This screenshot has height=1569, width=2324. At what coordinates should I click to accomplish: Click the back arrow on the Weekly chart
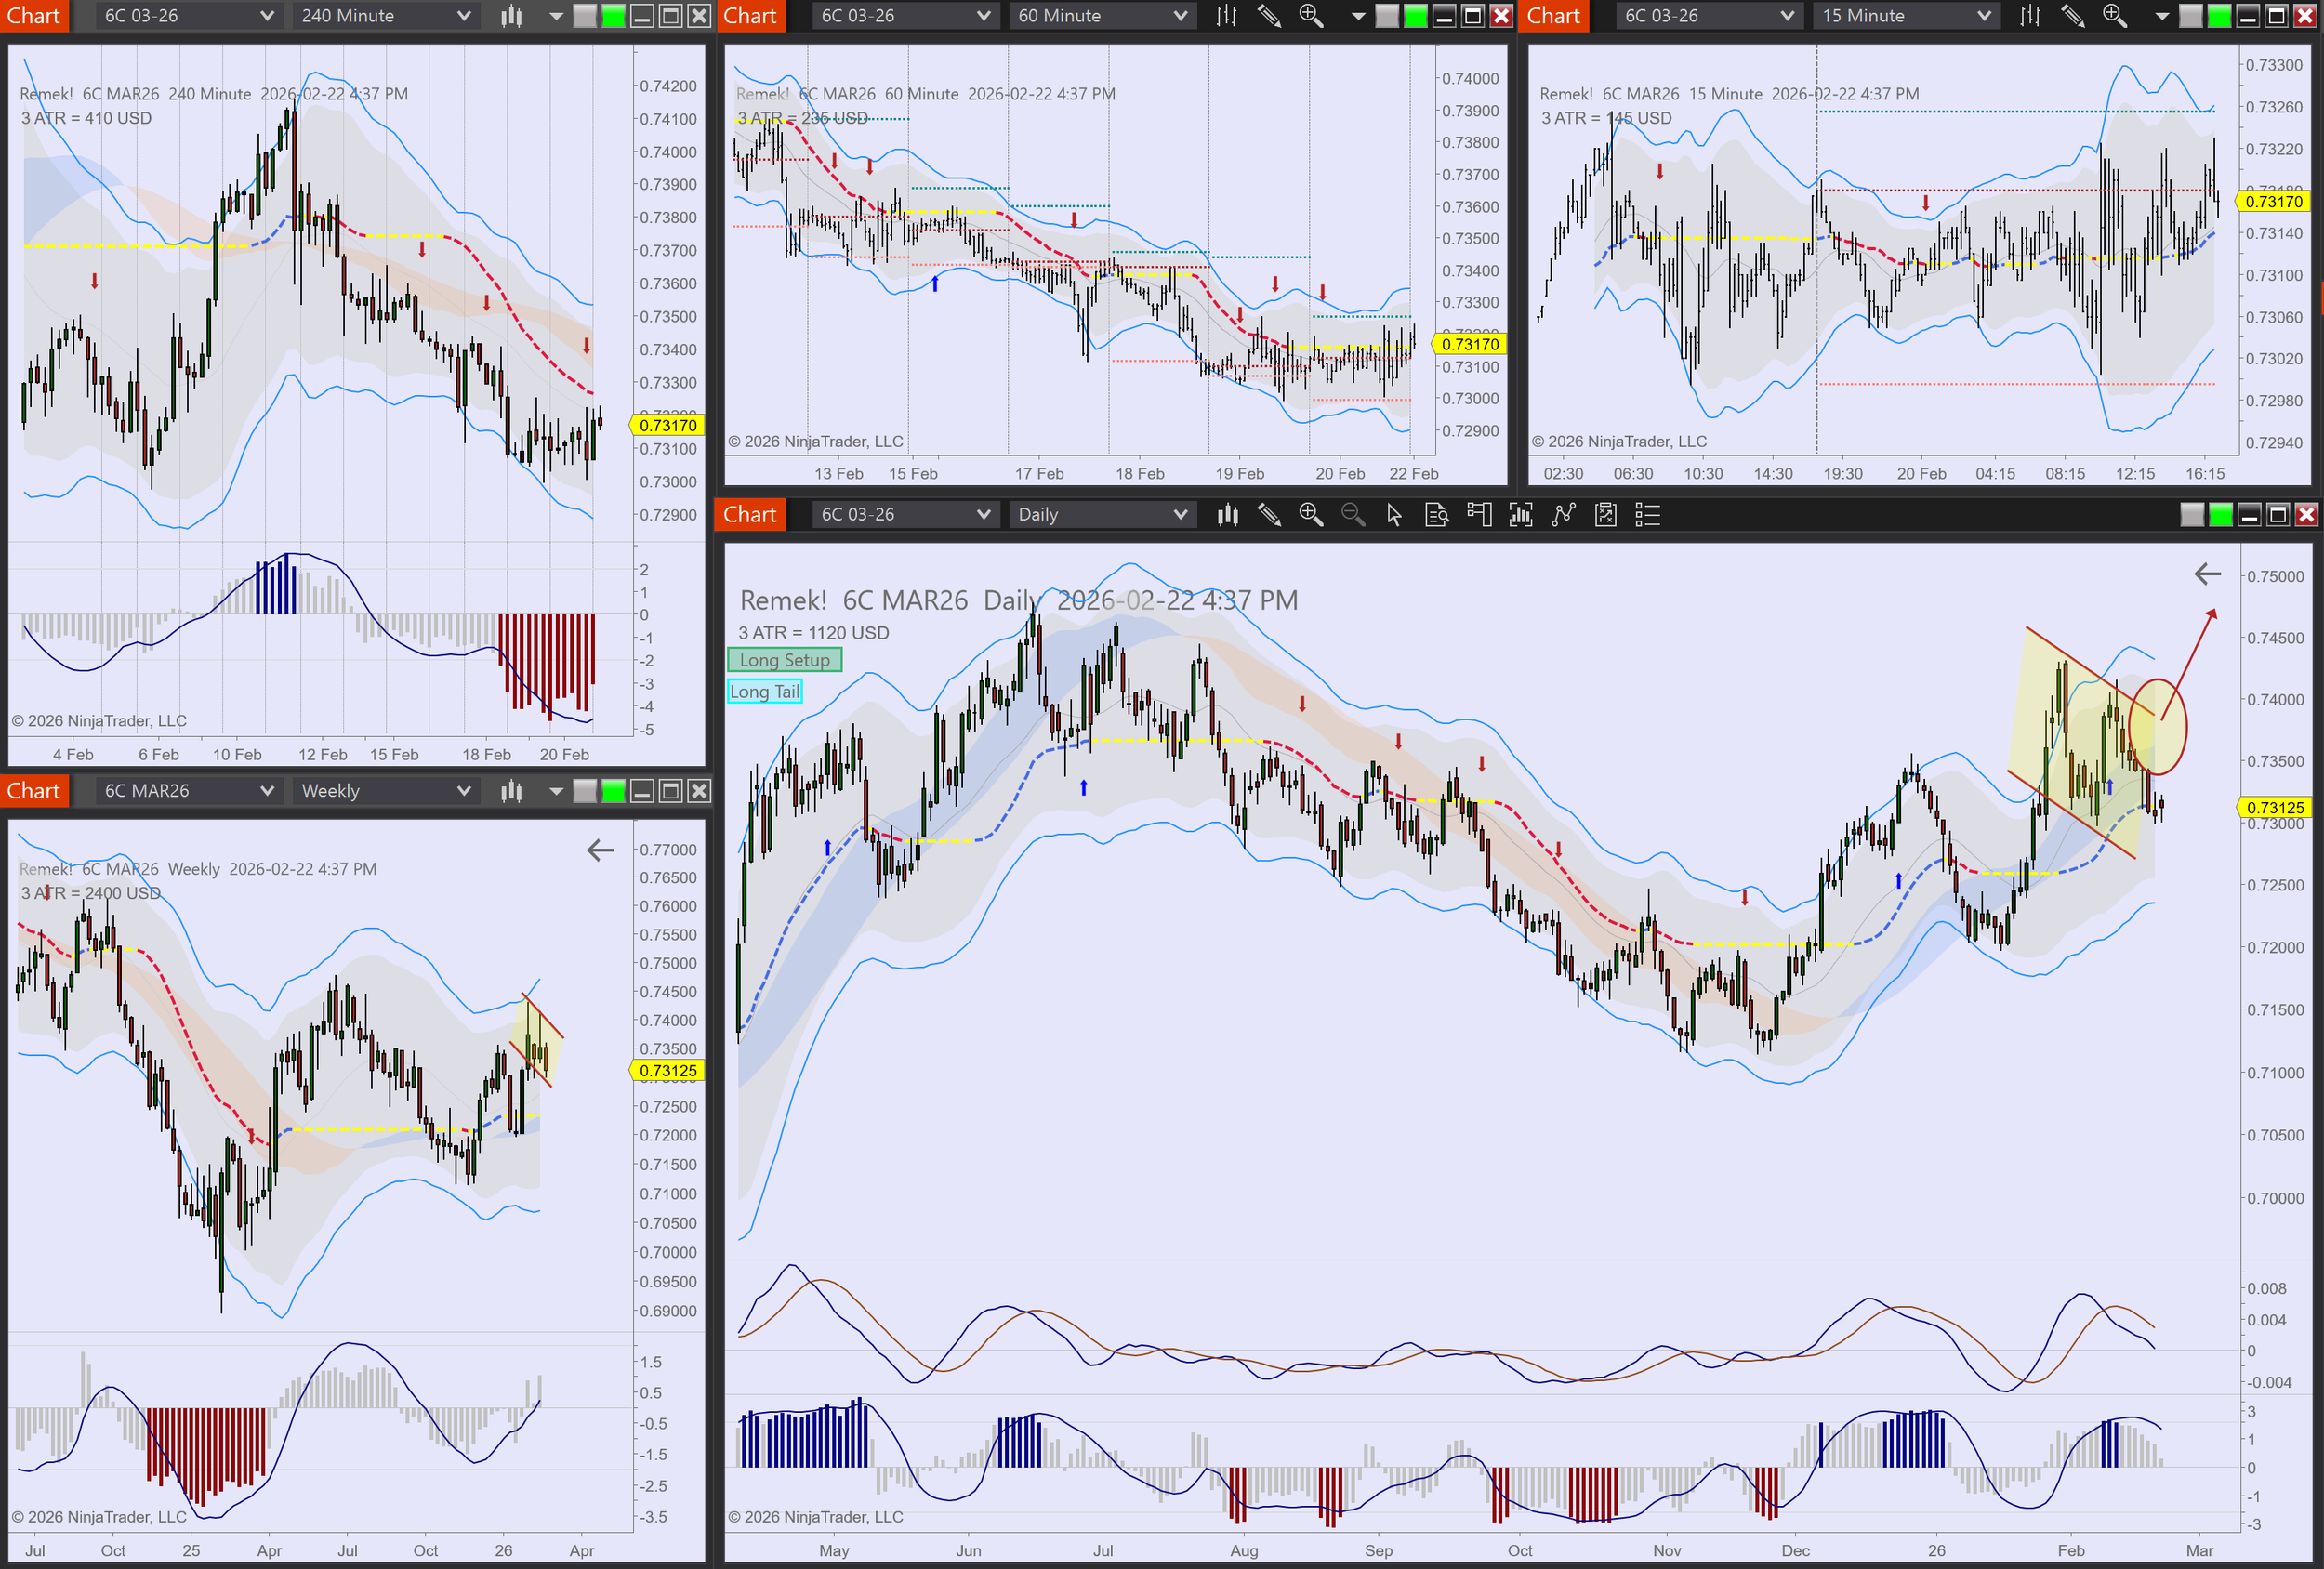tap(600, 851)
